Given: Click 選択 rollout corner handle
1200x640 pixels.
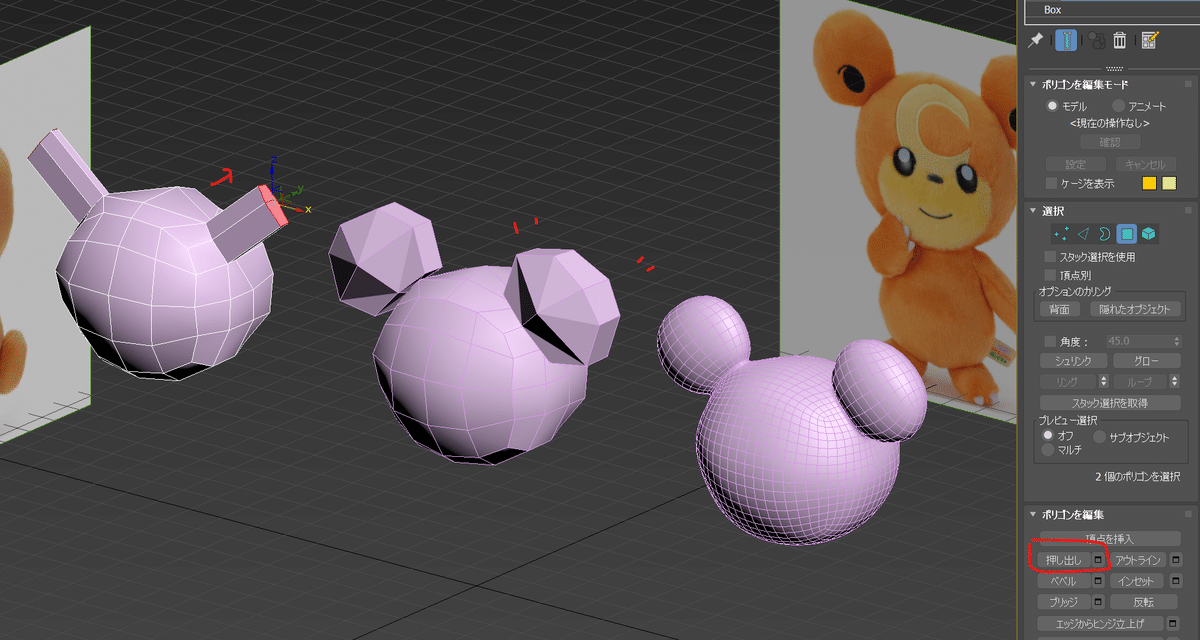Looking at the screenshot, I should pos(1188,210).
